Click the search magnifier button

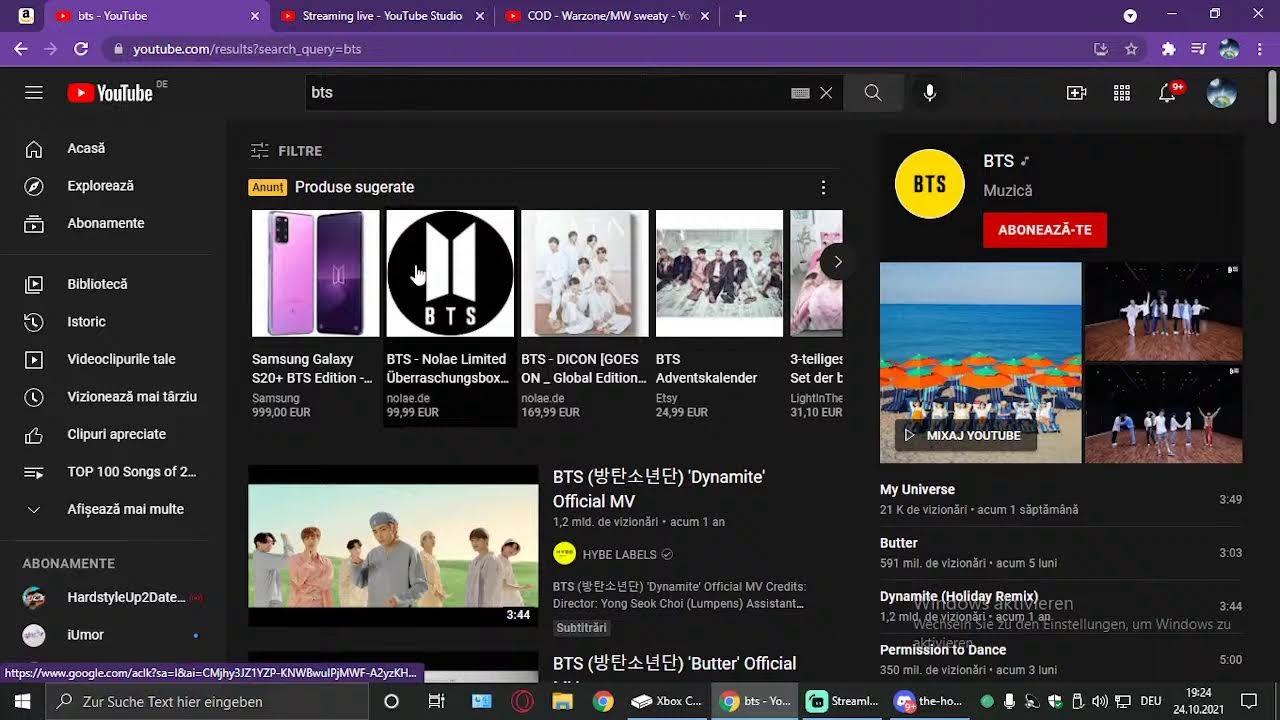[873, 93]
